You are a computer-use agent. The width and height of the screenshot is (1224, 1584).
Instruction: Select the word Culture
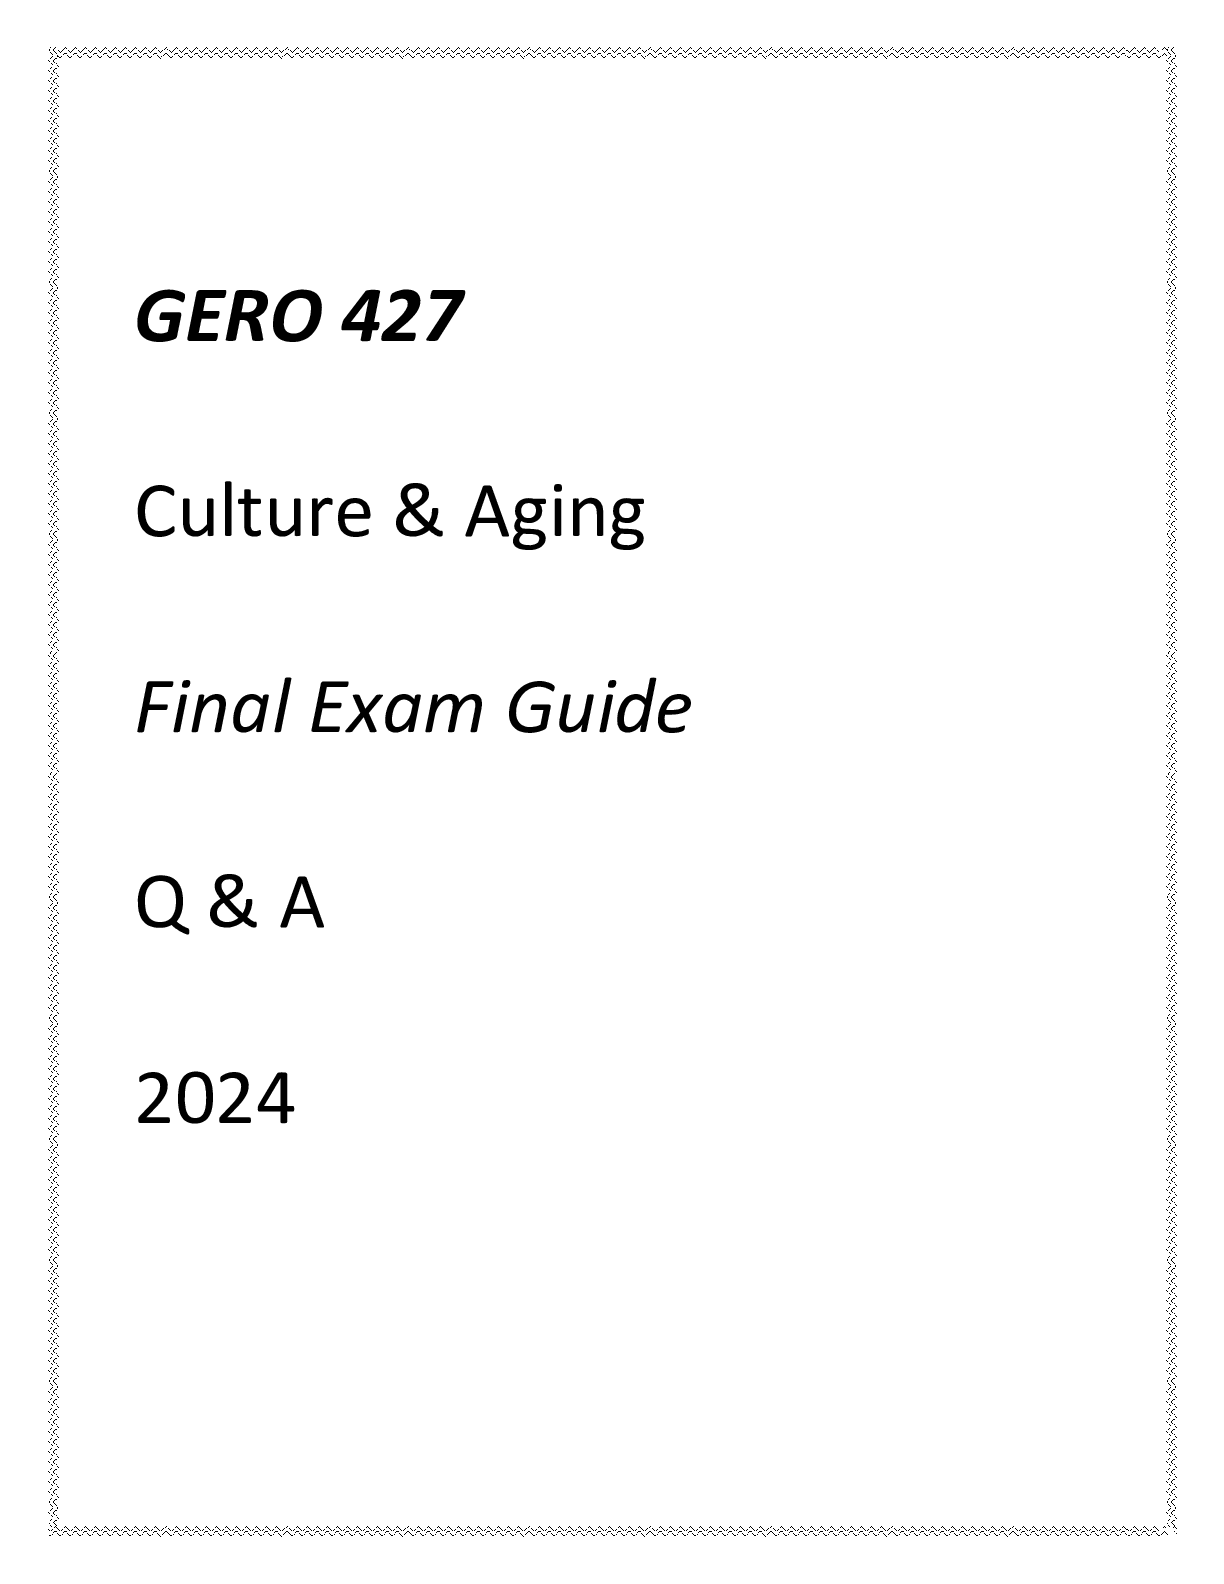pos(254,512)
